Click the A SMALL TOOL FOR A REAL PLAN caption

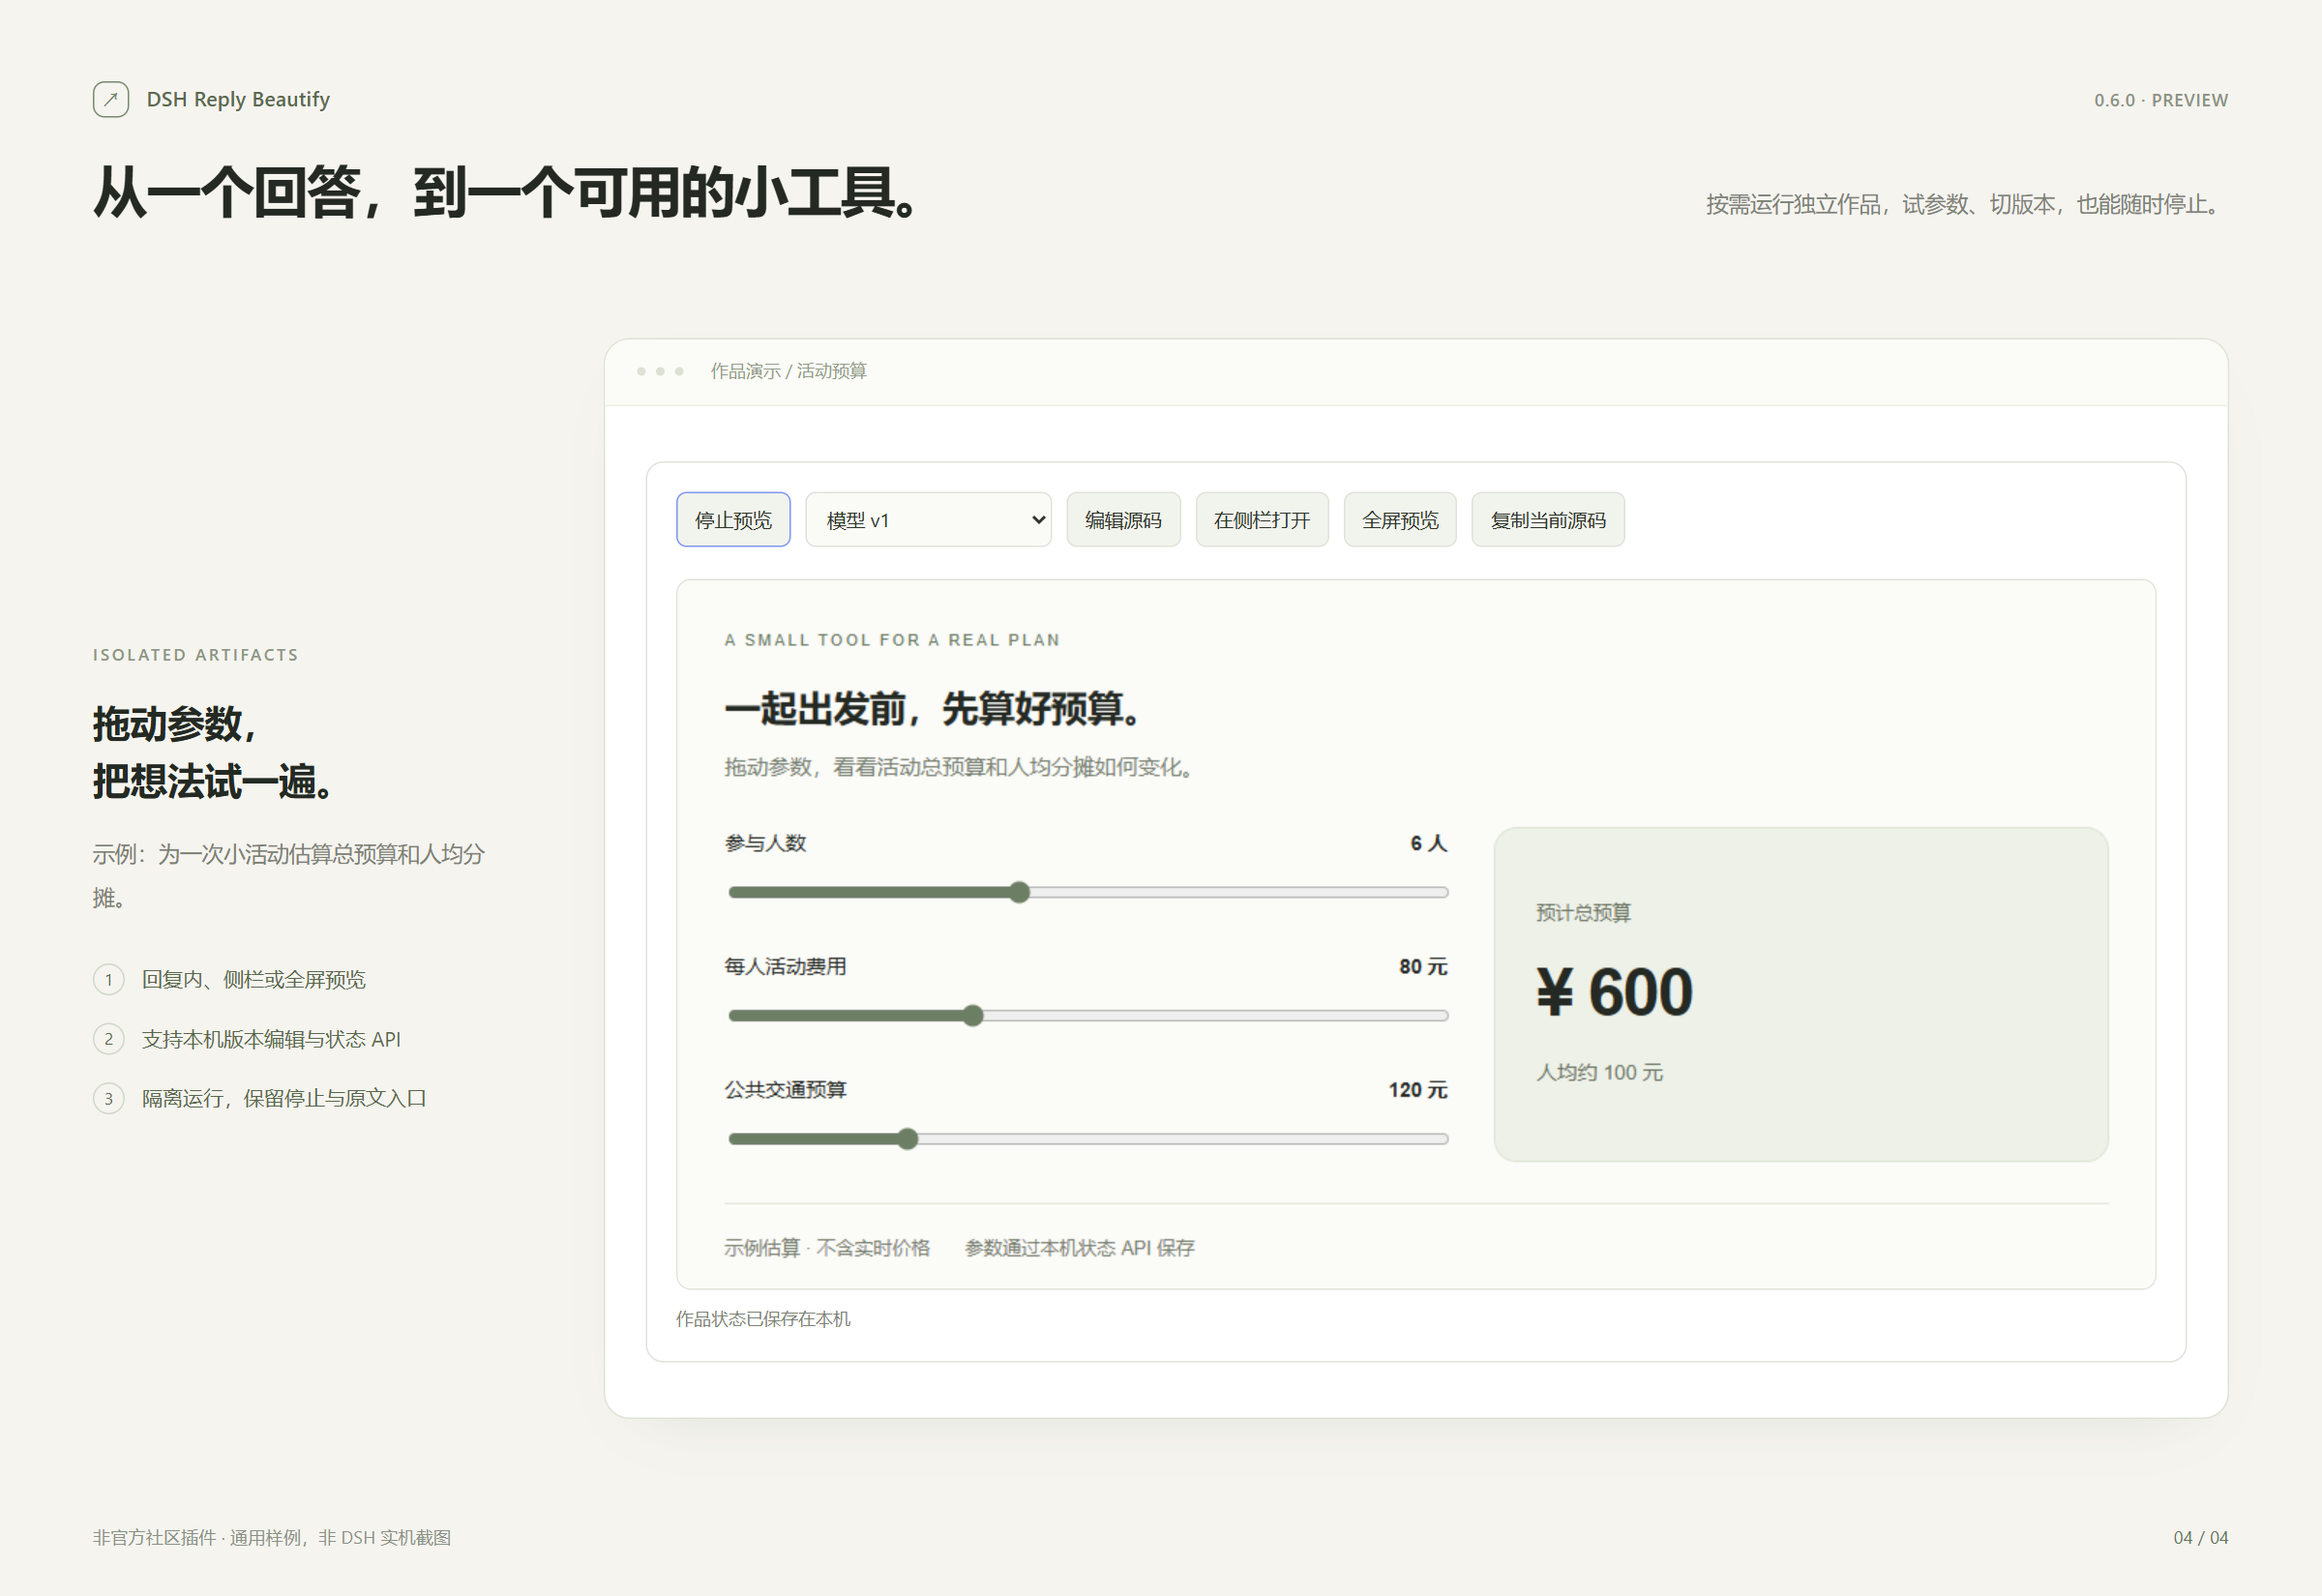[x=892, y=640]
